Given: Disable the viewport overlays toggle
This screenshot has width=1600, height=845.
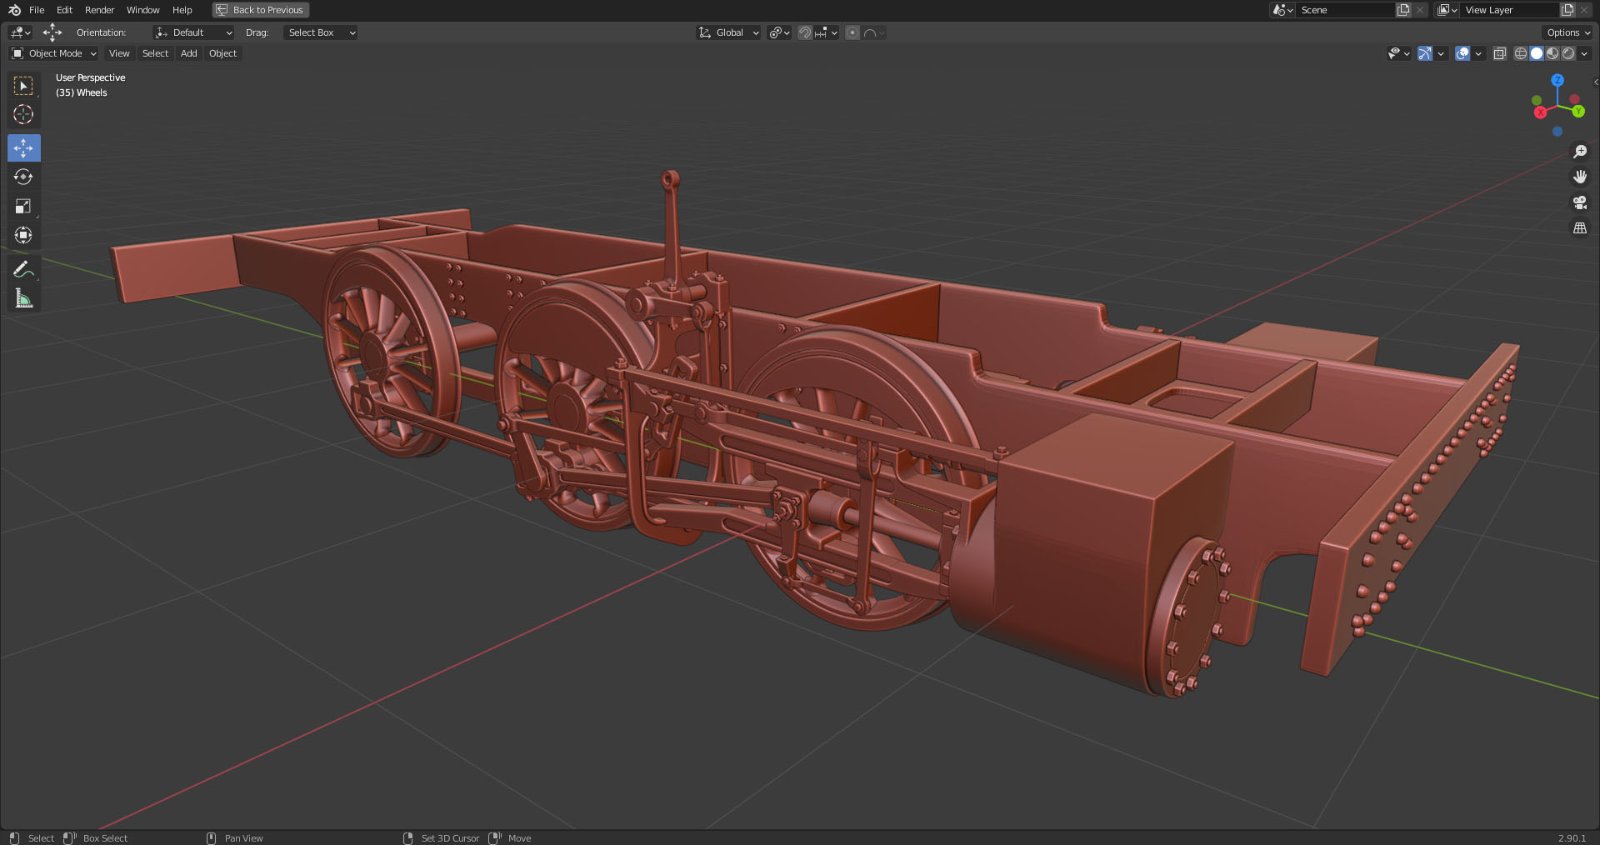Looking at the screenshot, I should click(1462, 54).
